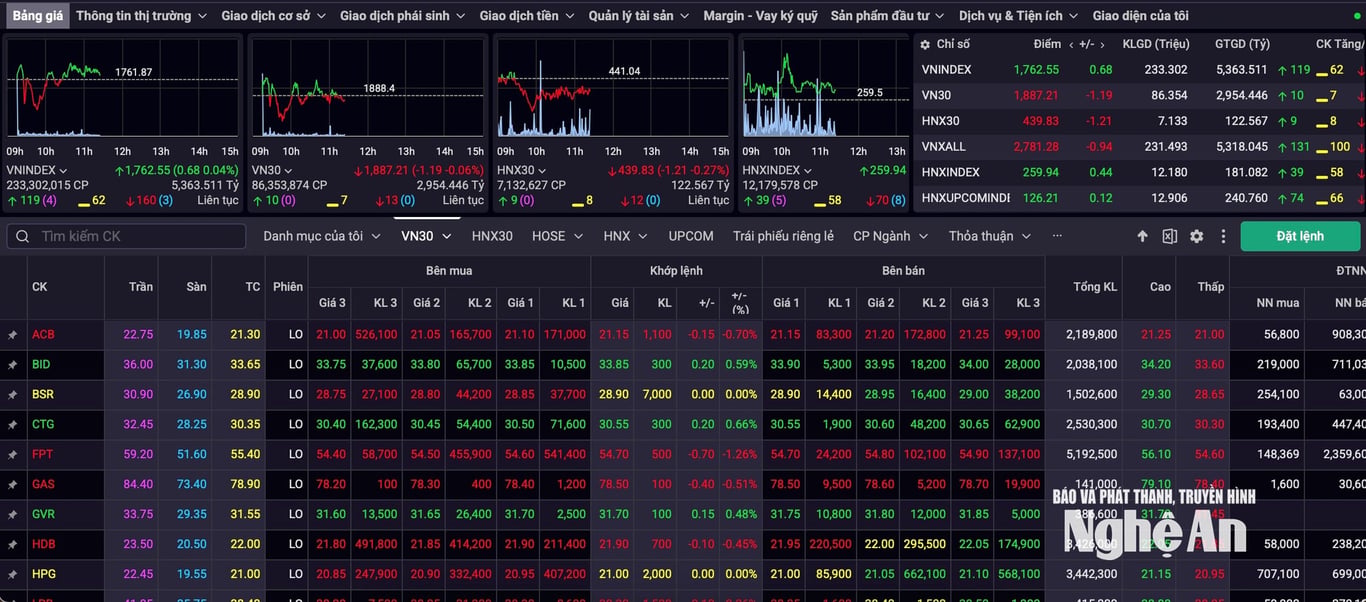
Task: Switch to the HNX30 tab
Action: pos(492,236)
